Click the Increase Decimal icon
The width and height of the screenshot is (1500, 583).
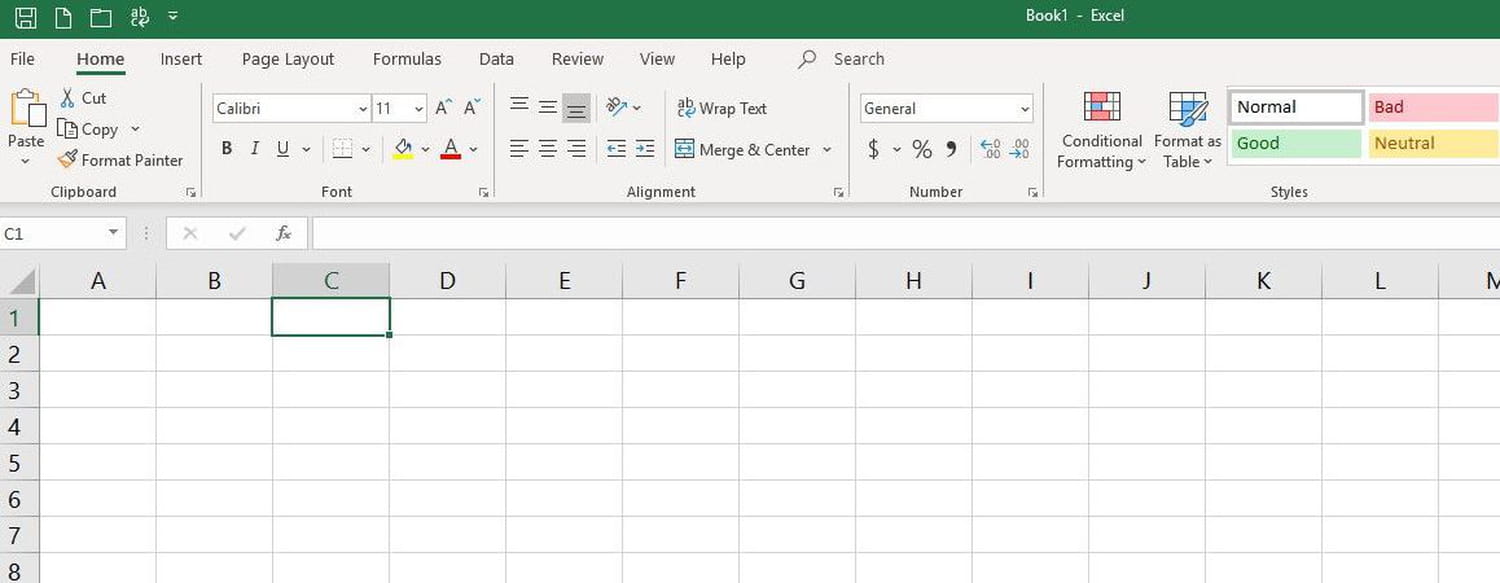(990, 148)
